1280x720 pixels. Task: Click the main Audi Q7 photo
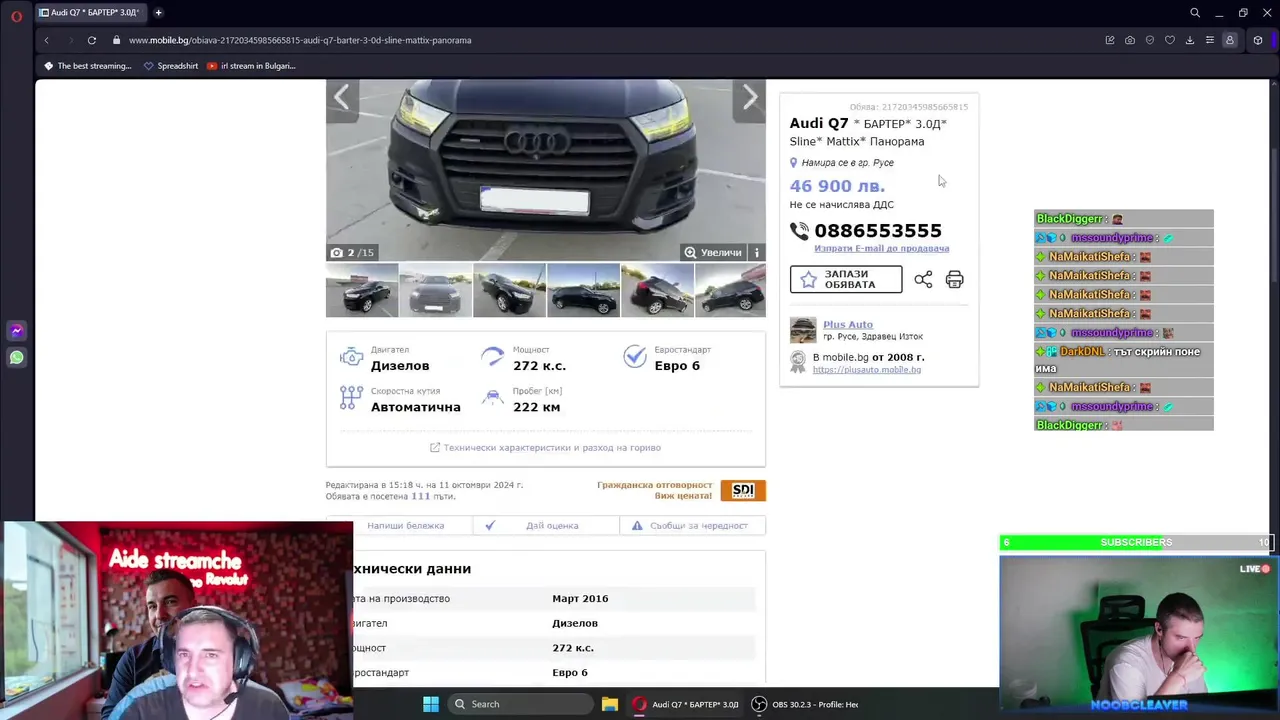546,171
